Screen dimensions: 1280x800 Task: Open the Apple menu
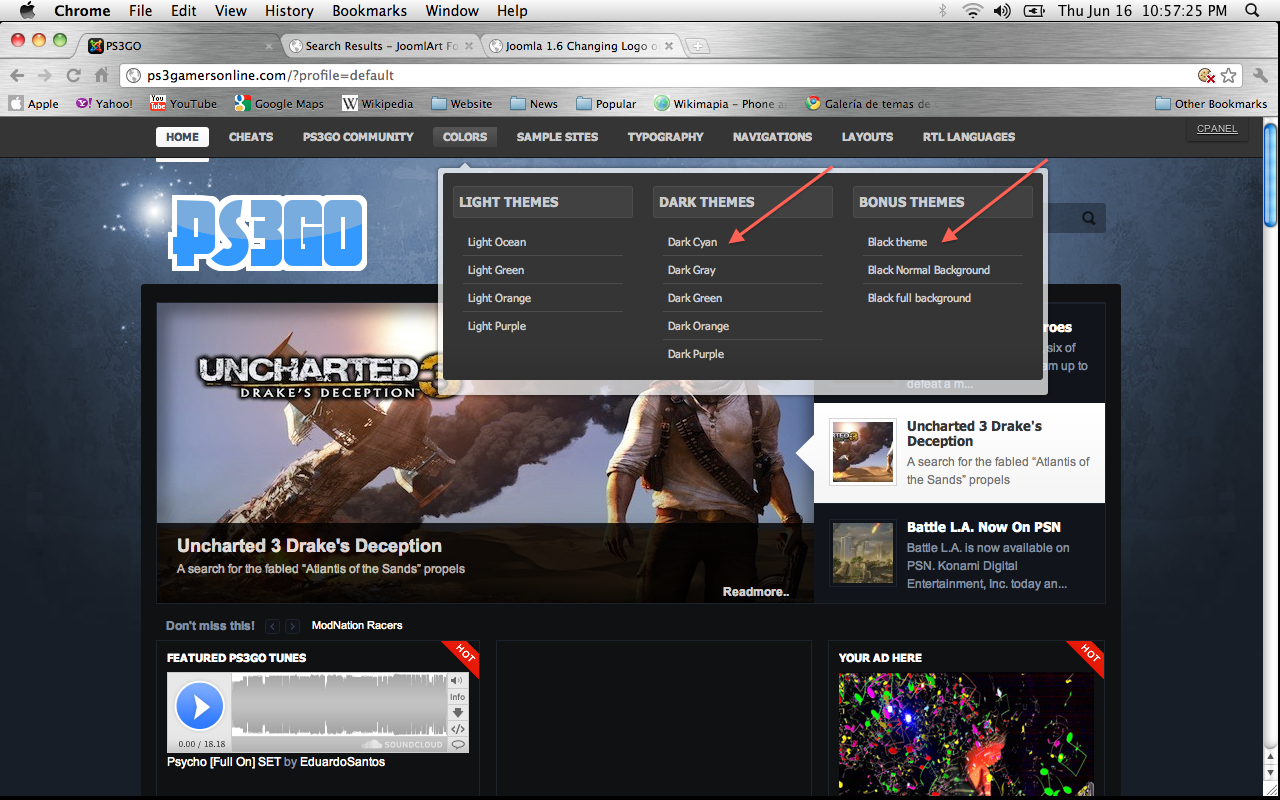click(x=27, y=11)
